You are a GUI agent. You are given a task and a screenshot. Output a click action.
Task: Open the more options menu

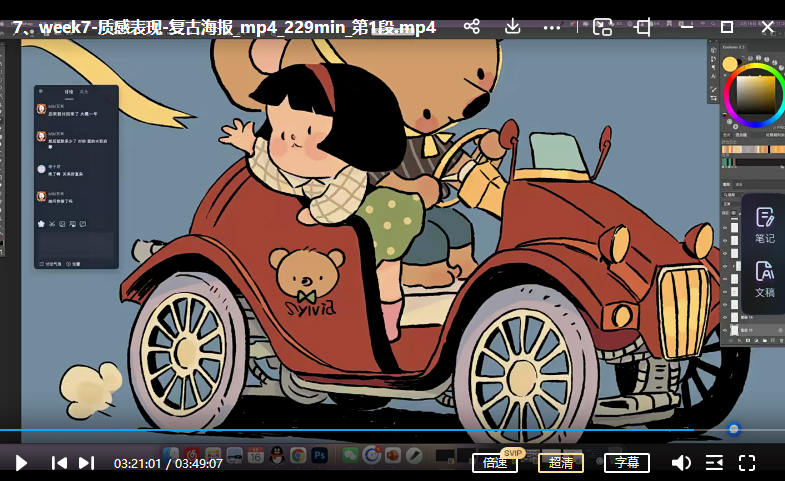(551, 27)
